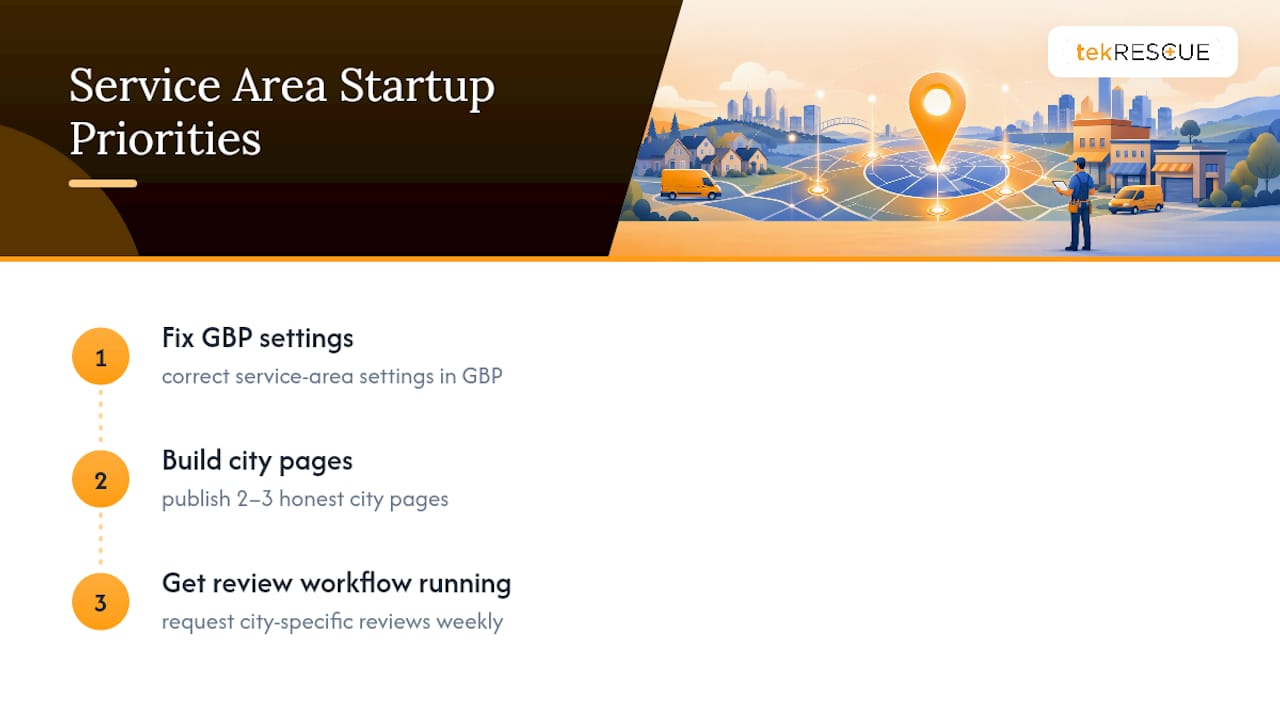Select the orange step 3 circle
1280x720 pixels.
coord(101,602)
